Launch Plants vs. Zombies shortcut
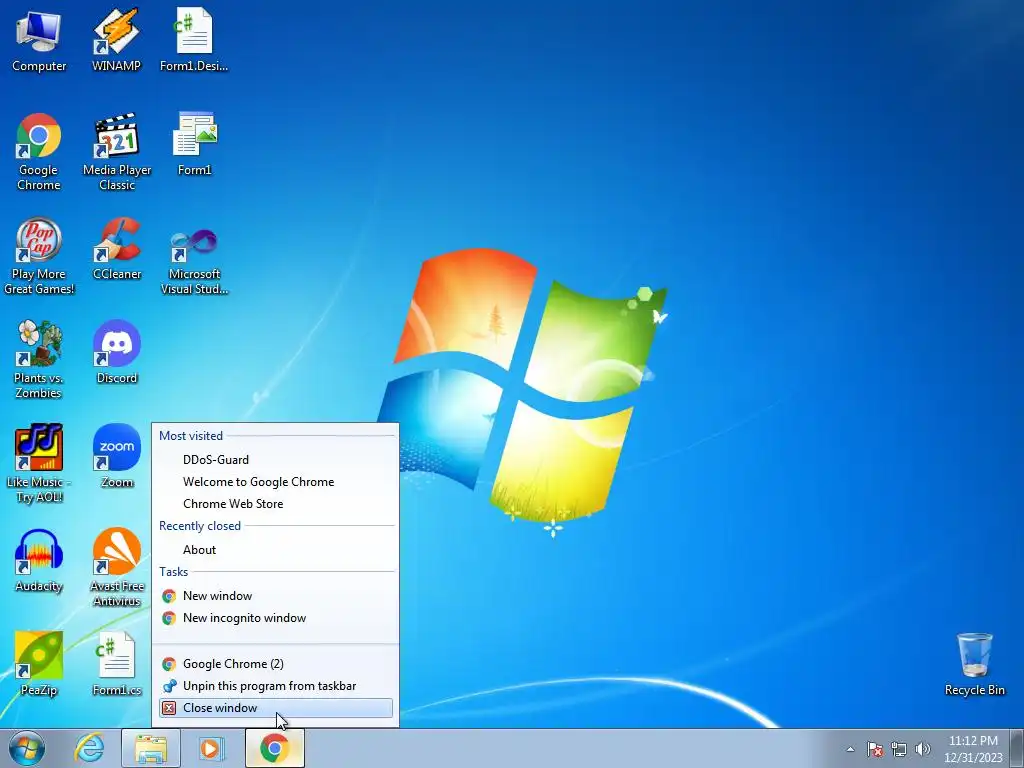 pos(39,359)
